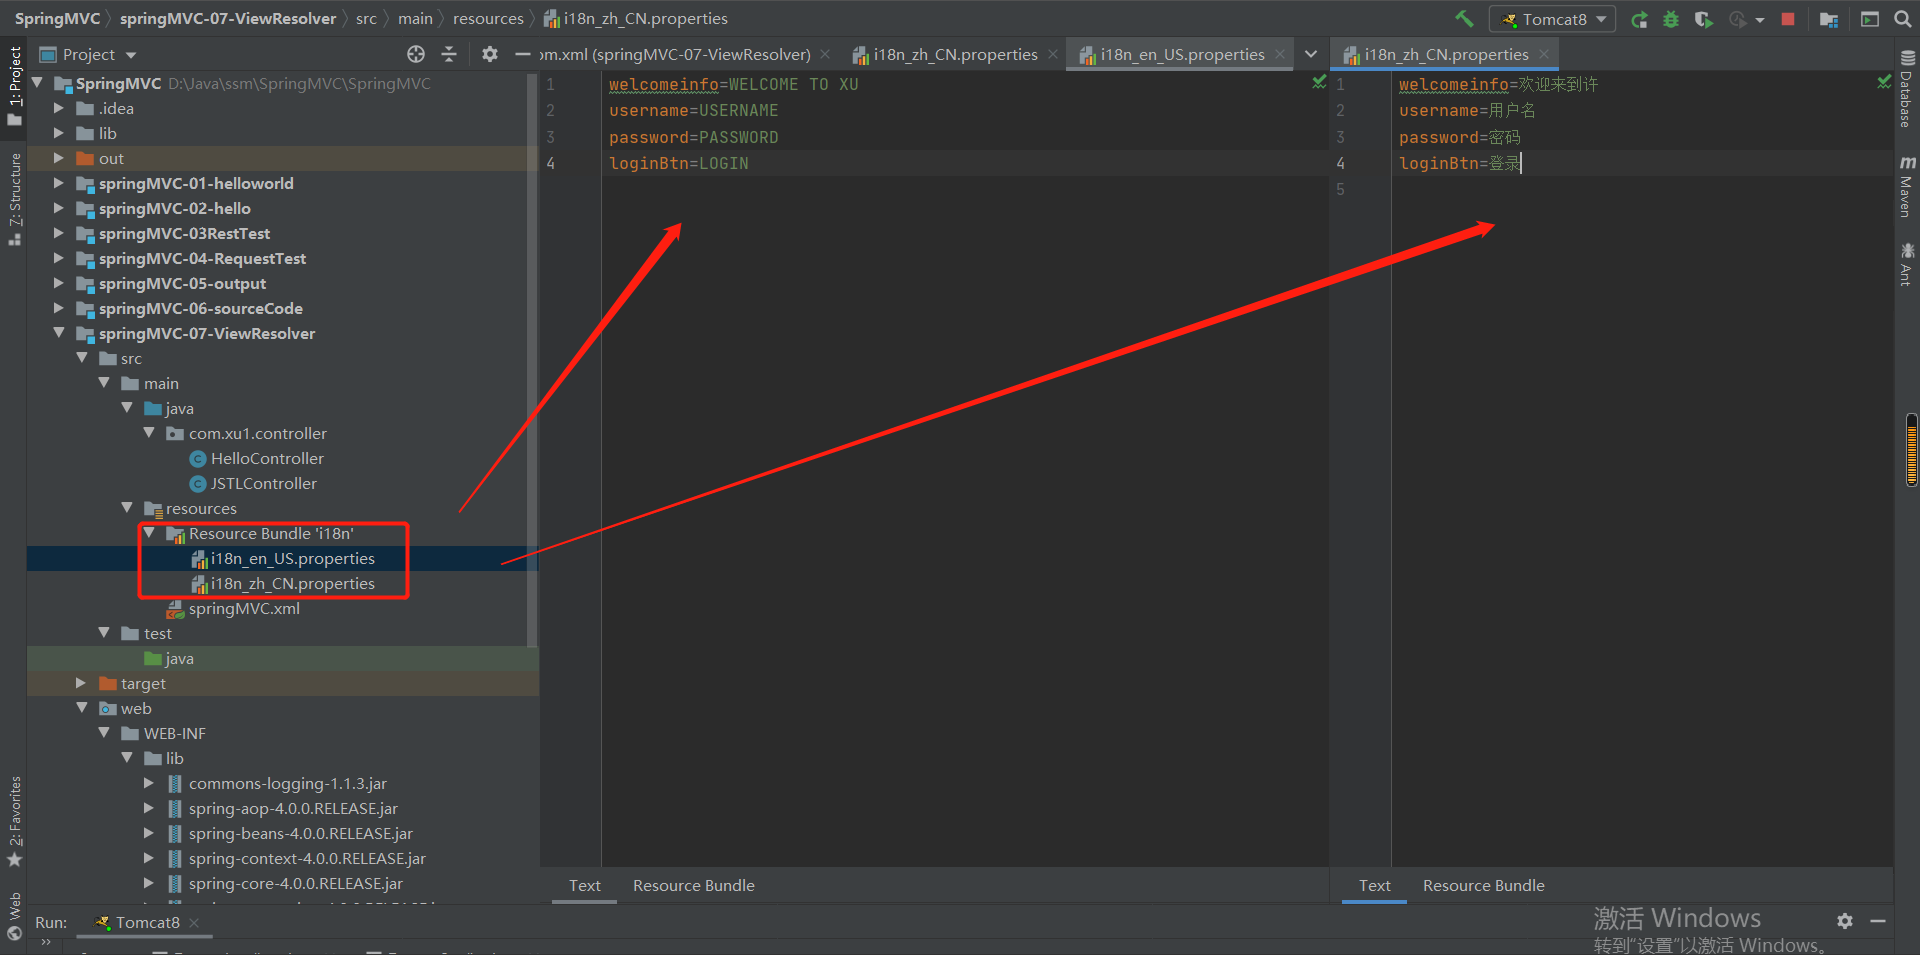This screenshot has width=1920, height=955.
Task: Toggle the 1: Project tool window
Action: 14,85
